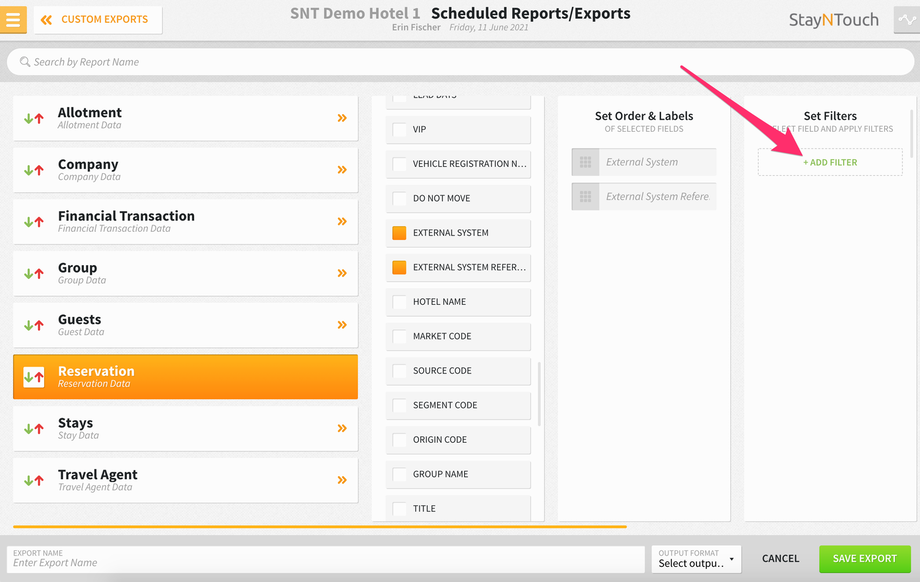Click the Group up-down arrows icon

pyautogui.click(x=33, y=273)
